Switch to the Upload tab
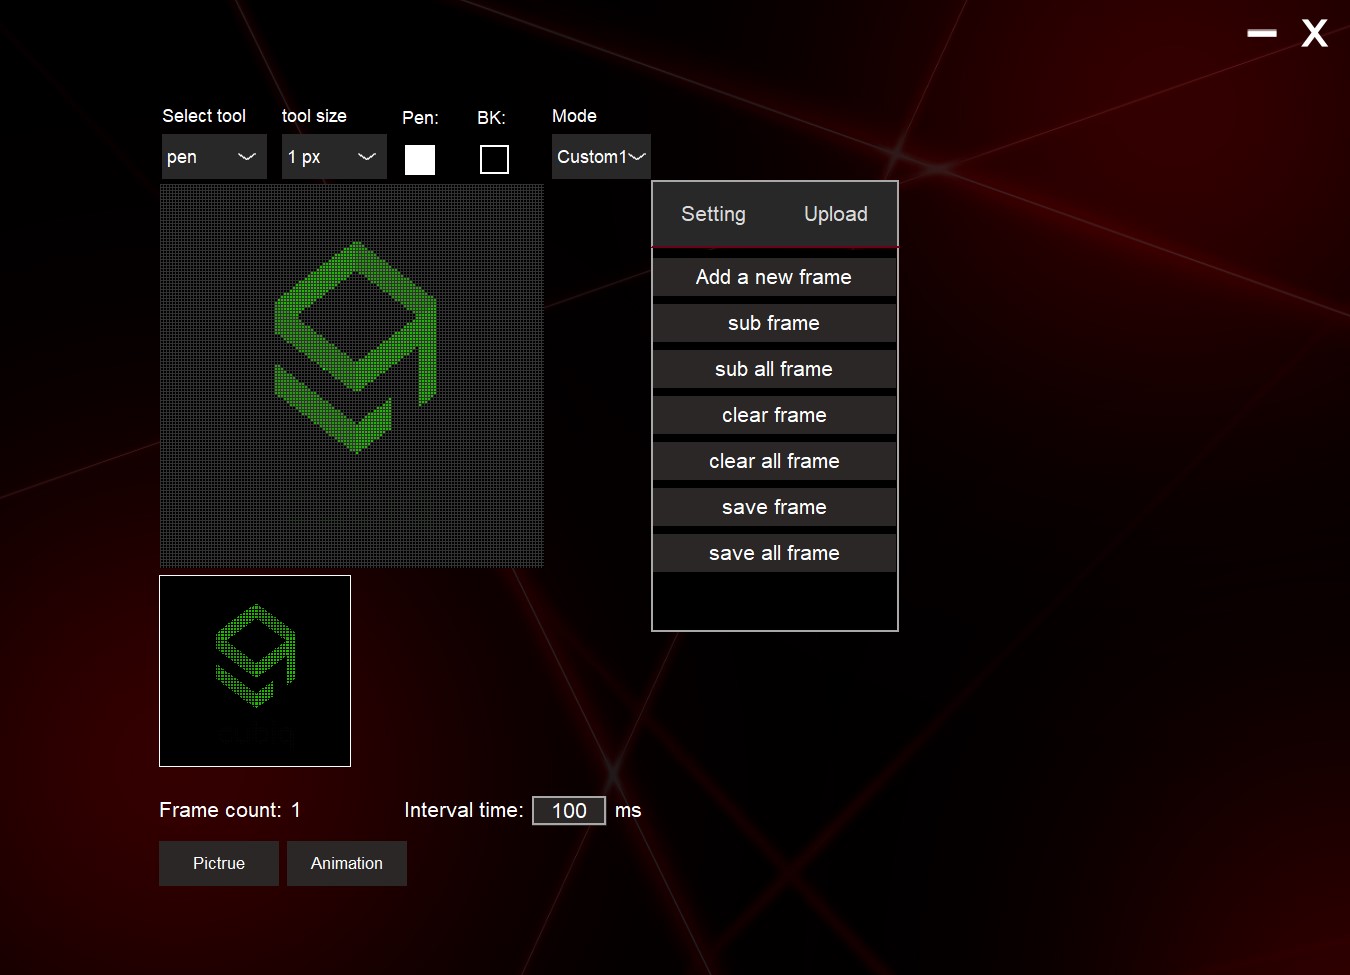This screenshot has width=1350, height=975. (x=836, y=214)
